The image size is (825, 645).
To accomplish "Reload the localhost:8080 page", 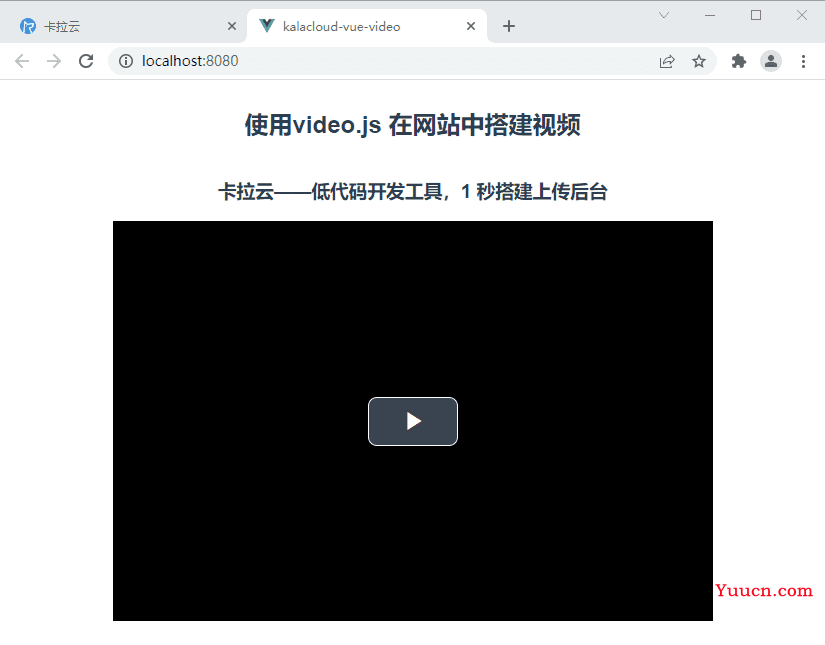I will [86, 61].
